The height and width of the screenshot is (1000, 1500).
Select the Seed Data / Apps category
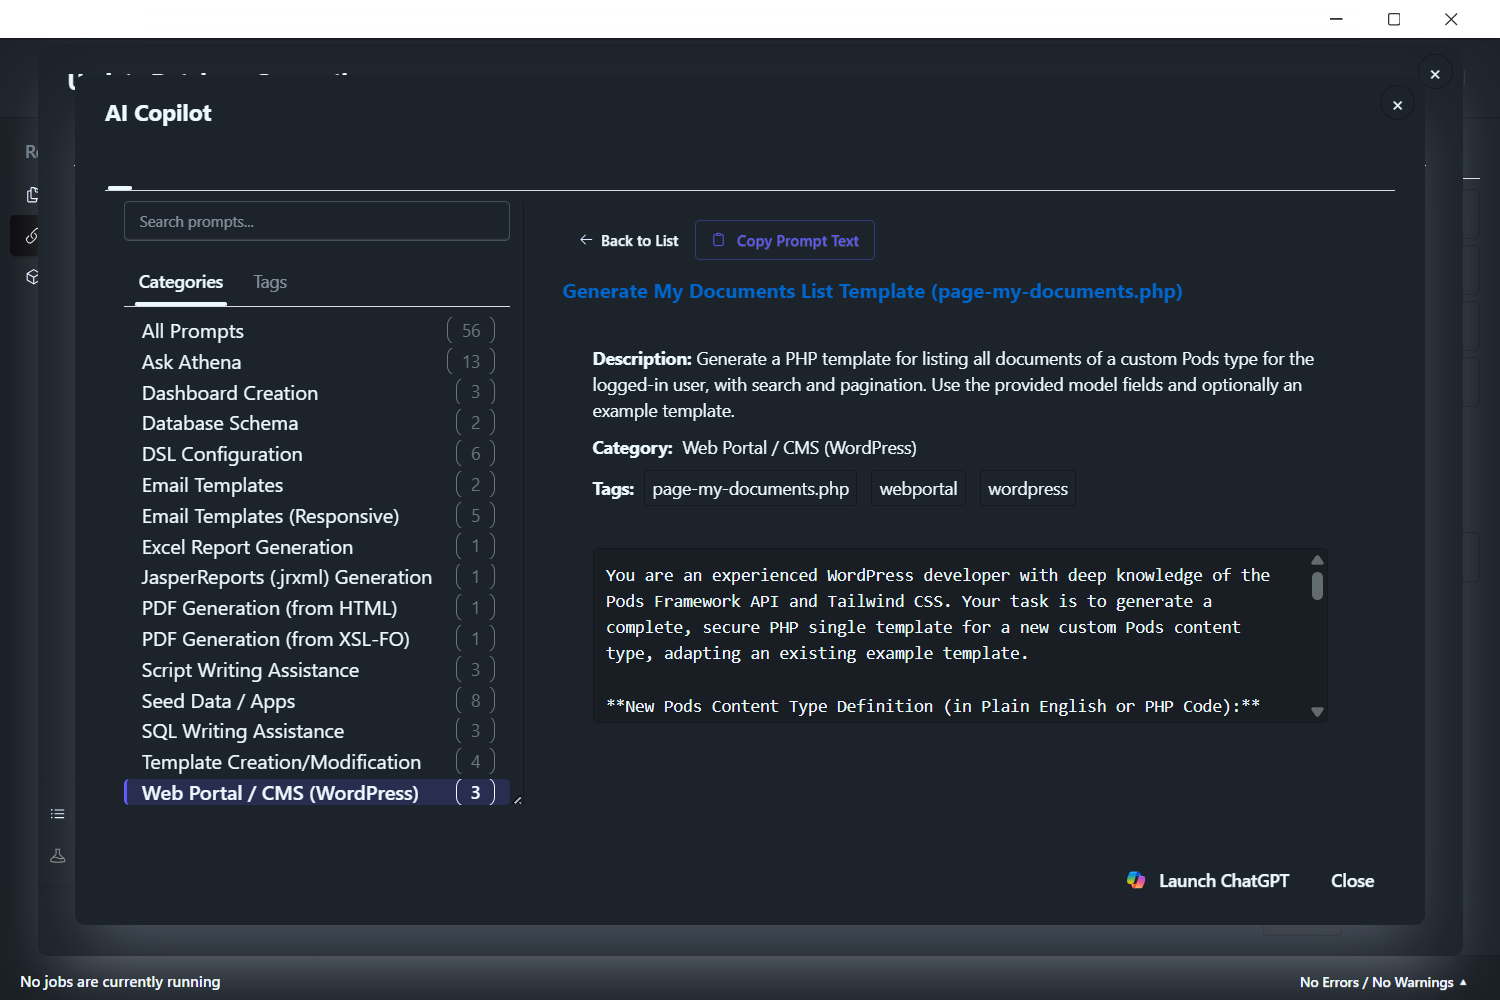pyautogui.click(x=317, y=701)
